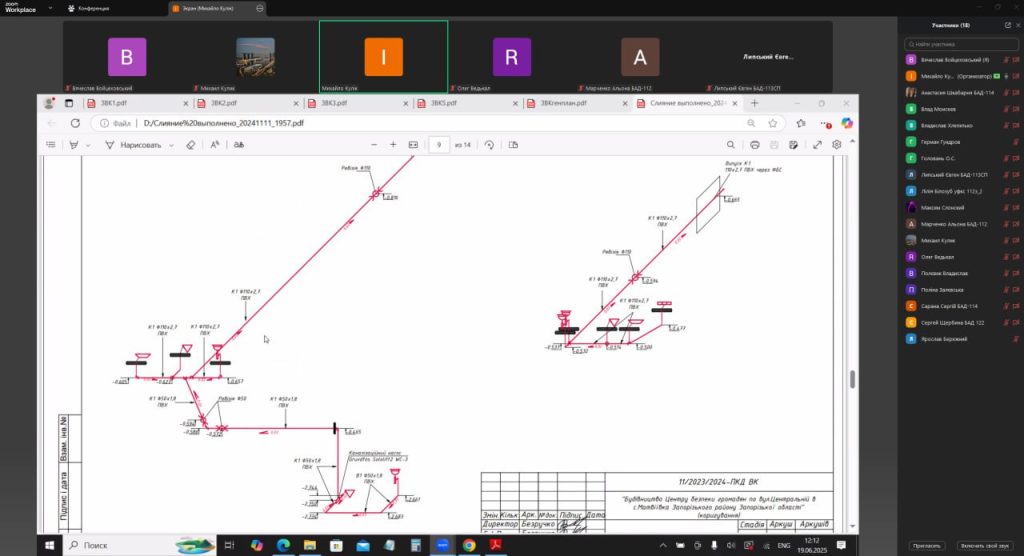The height and width of the screenshot is (556, 1024).
Task: Zoom out the PDF with minus
Action: pos(374,145)
